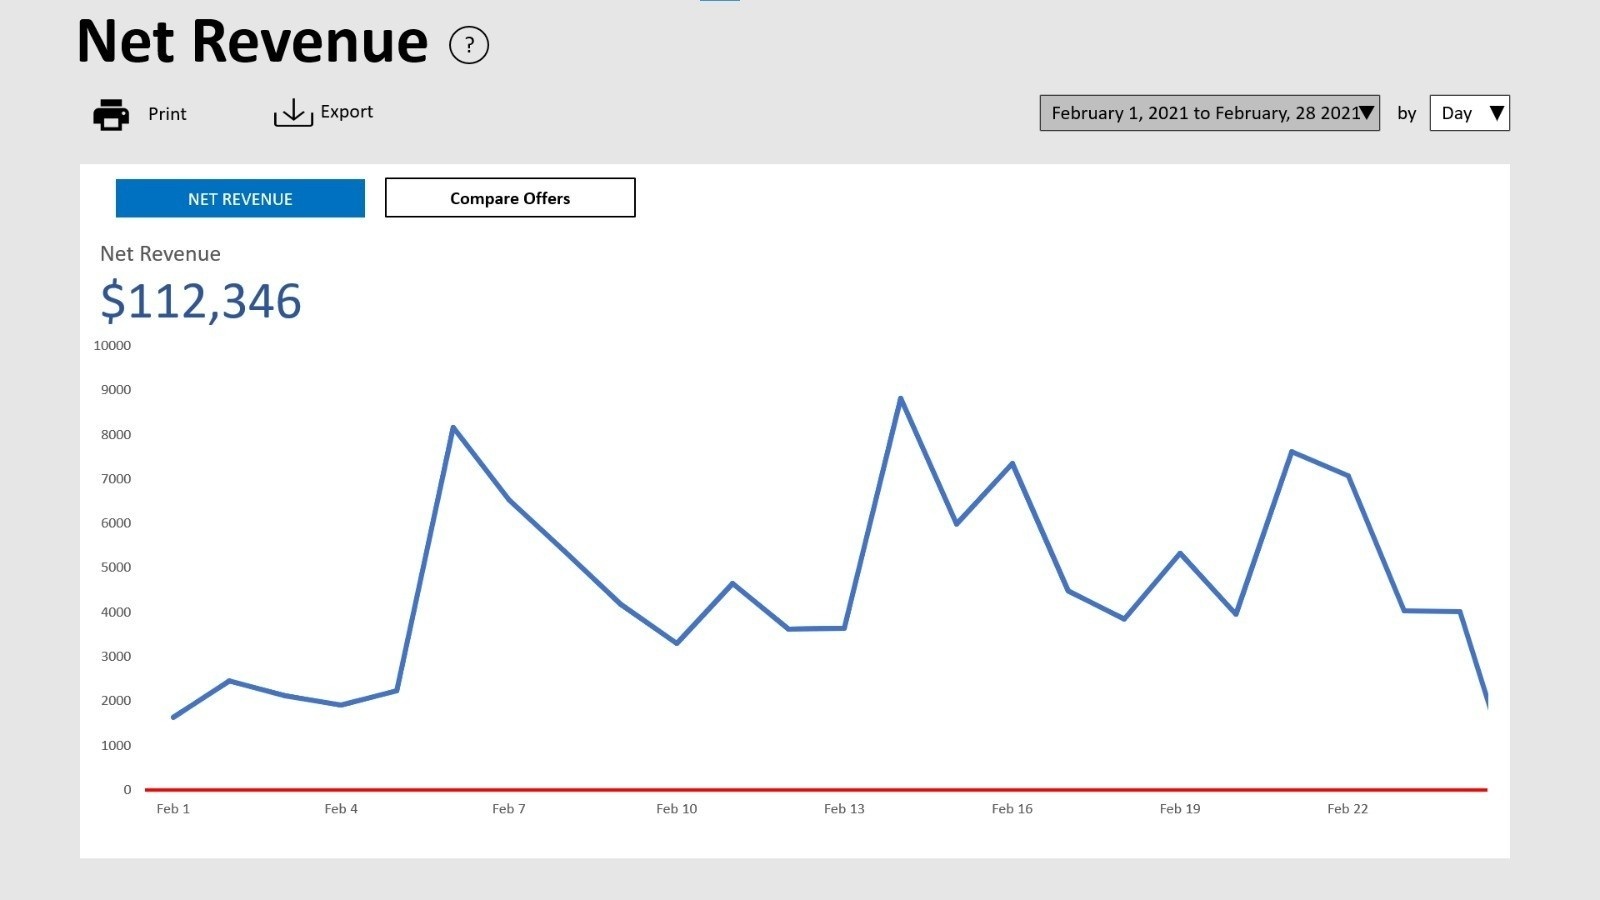
Task: Click the chart peak near Feb 6
Action: pyautogui.click(x=453, y=427)
